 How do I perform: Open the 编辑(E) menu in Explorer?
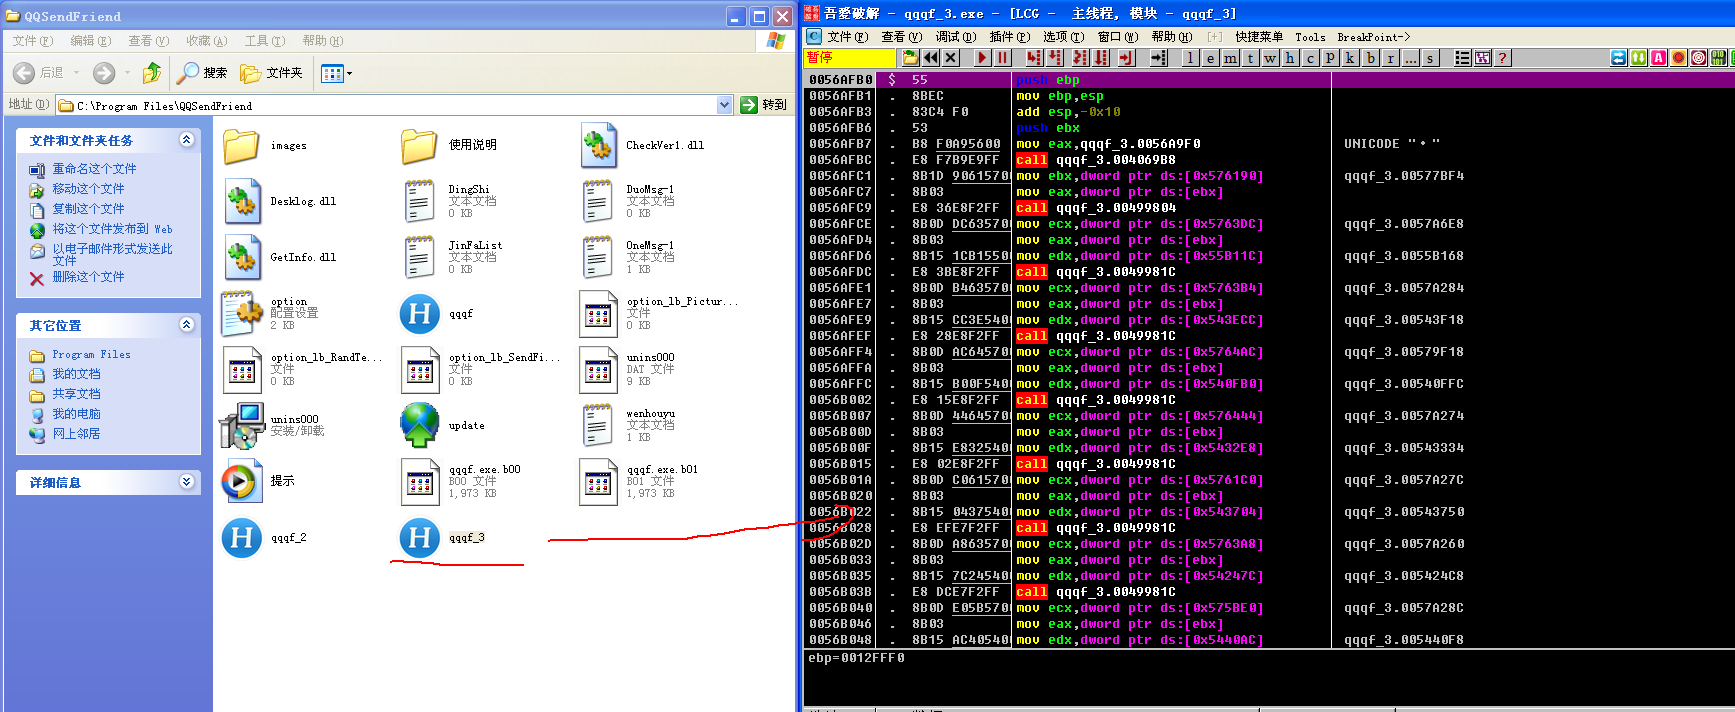(91, 41)
